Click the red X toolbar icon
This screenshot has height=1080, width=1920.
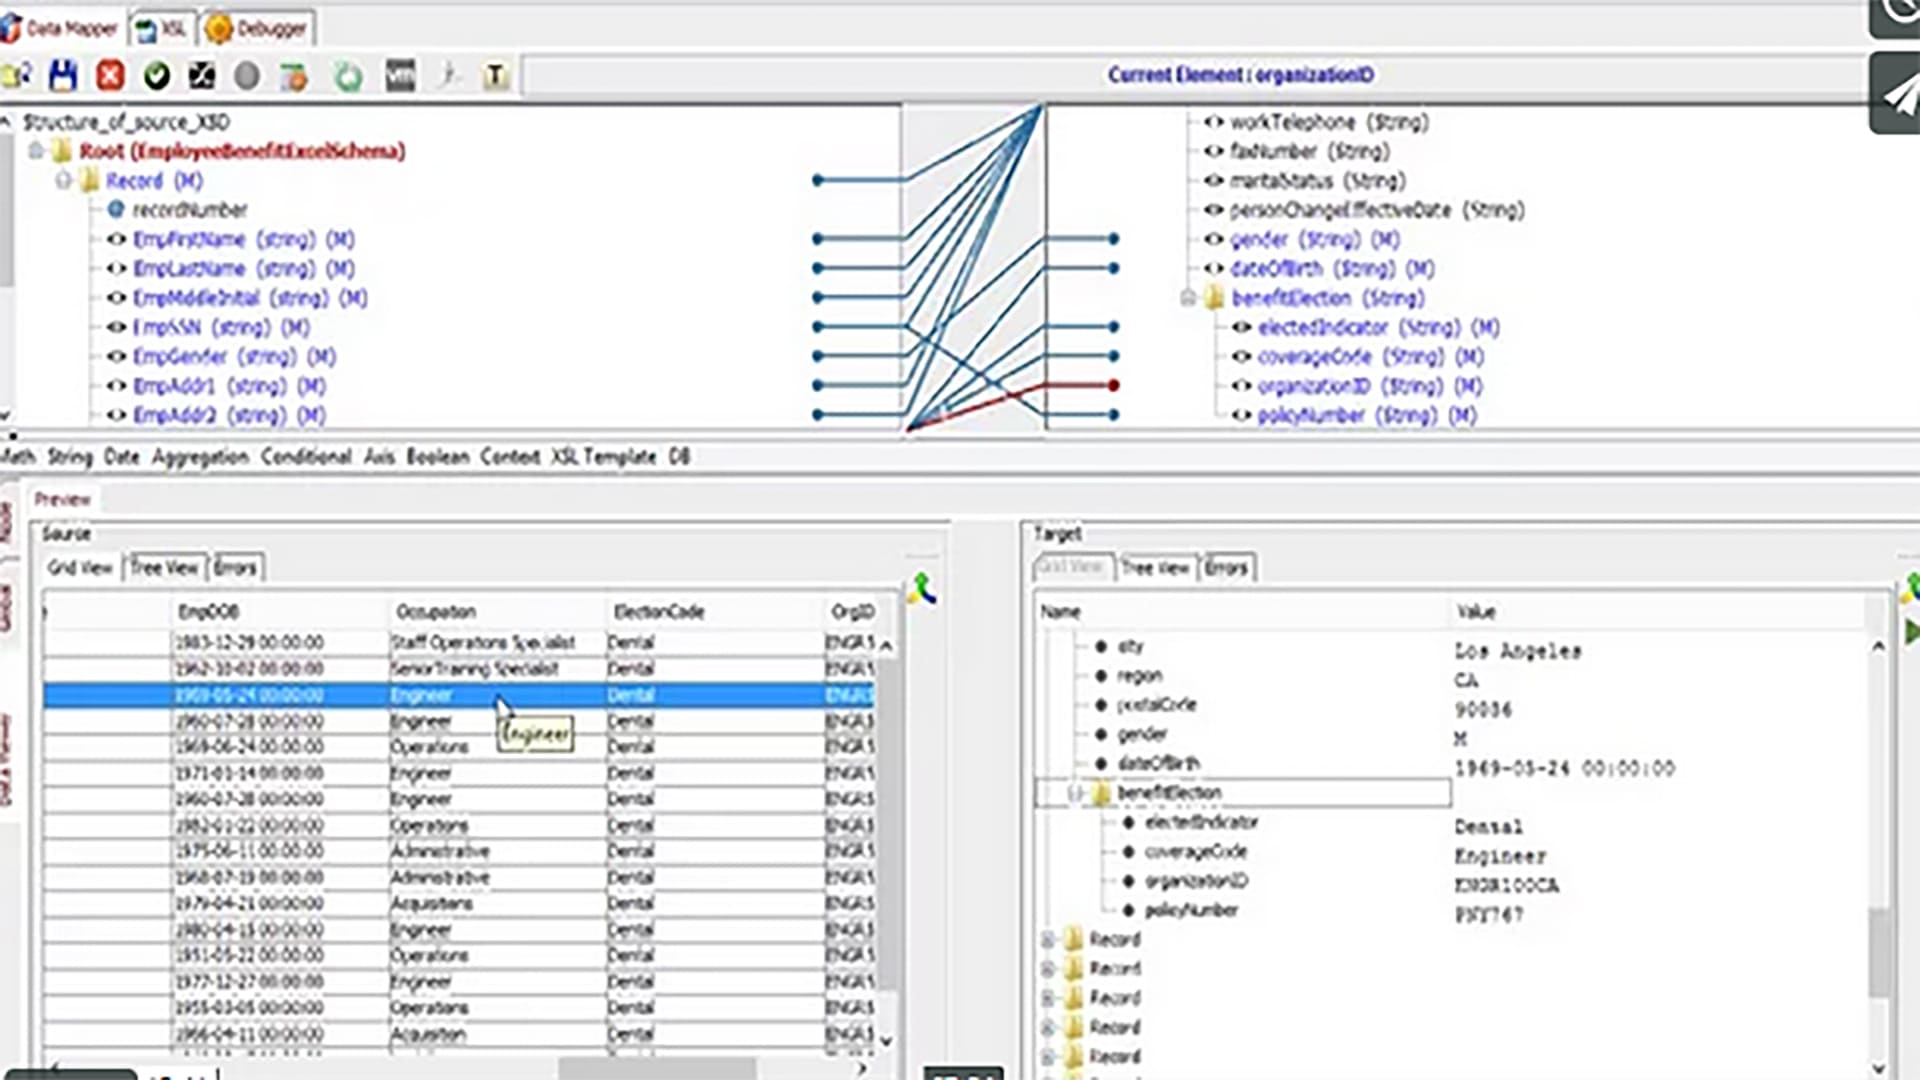pyautogui.click(x=110, y=75)
